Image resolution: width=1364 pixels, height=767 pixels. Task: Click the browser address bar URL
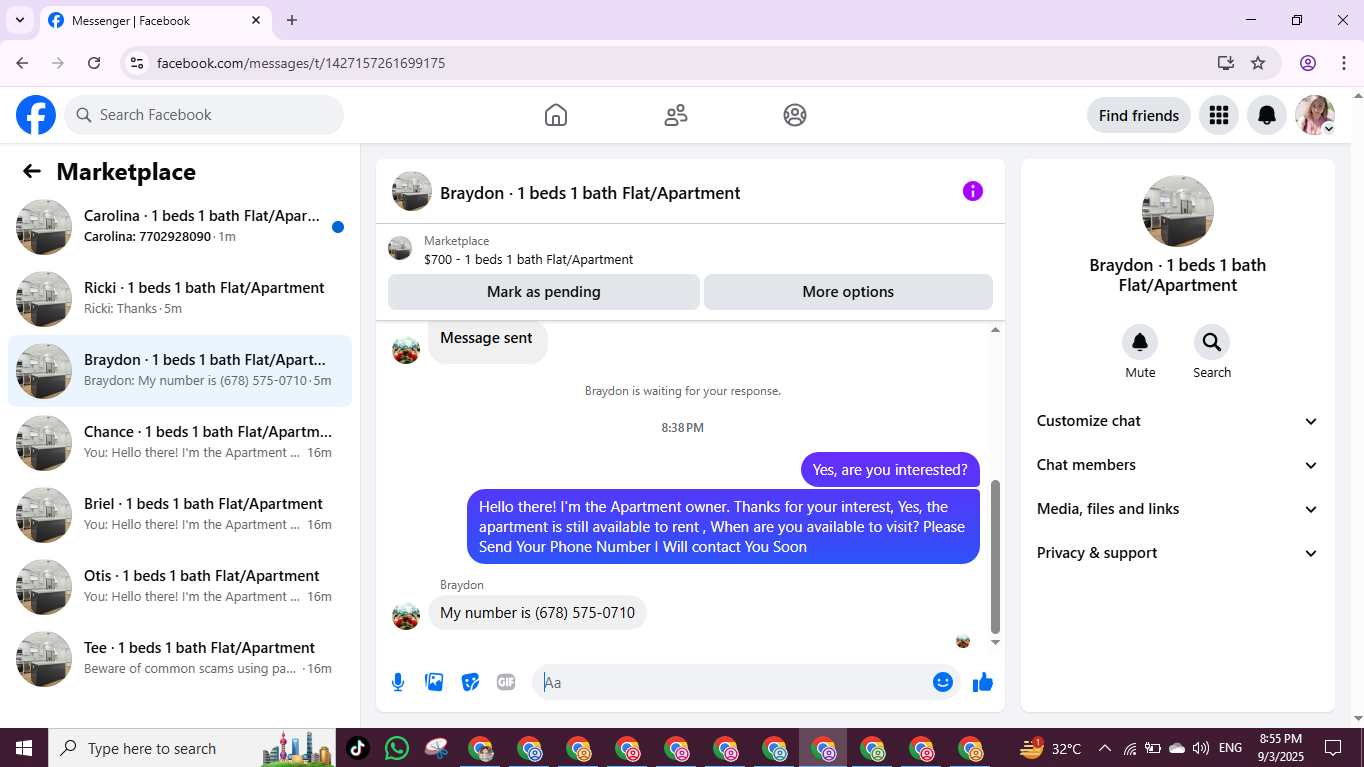[x=301, y=63]
